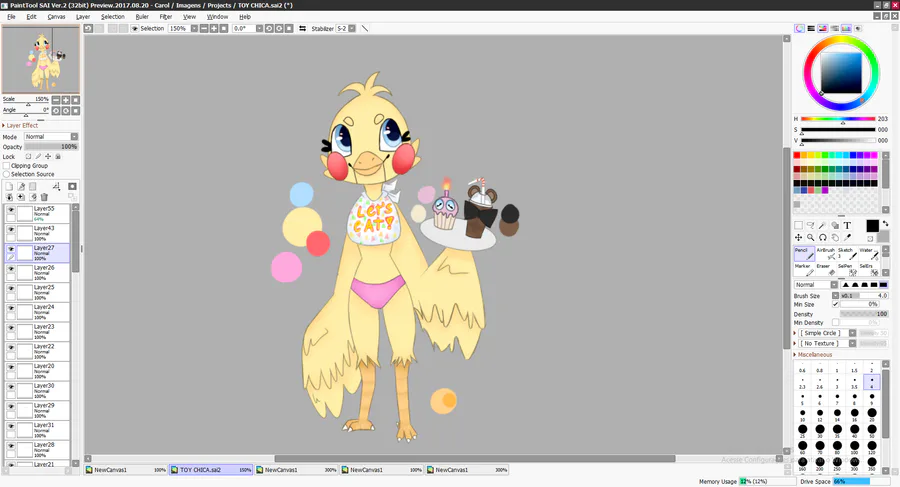The width and height of the screenshot is (900, 487).
Task: Choose the rectangular selection tool
Action: 798,225
